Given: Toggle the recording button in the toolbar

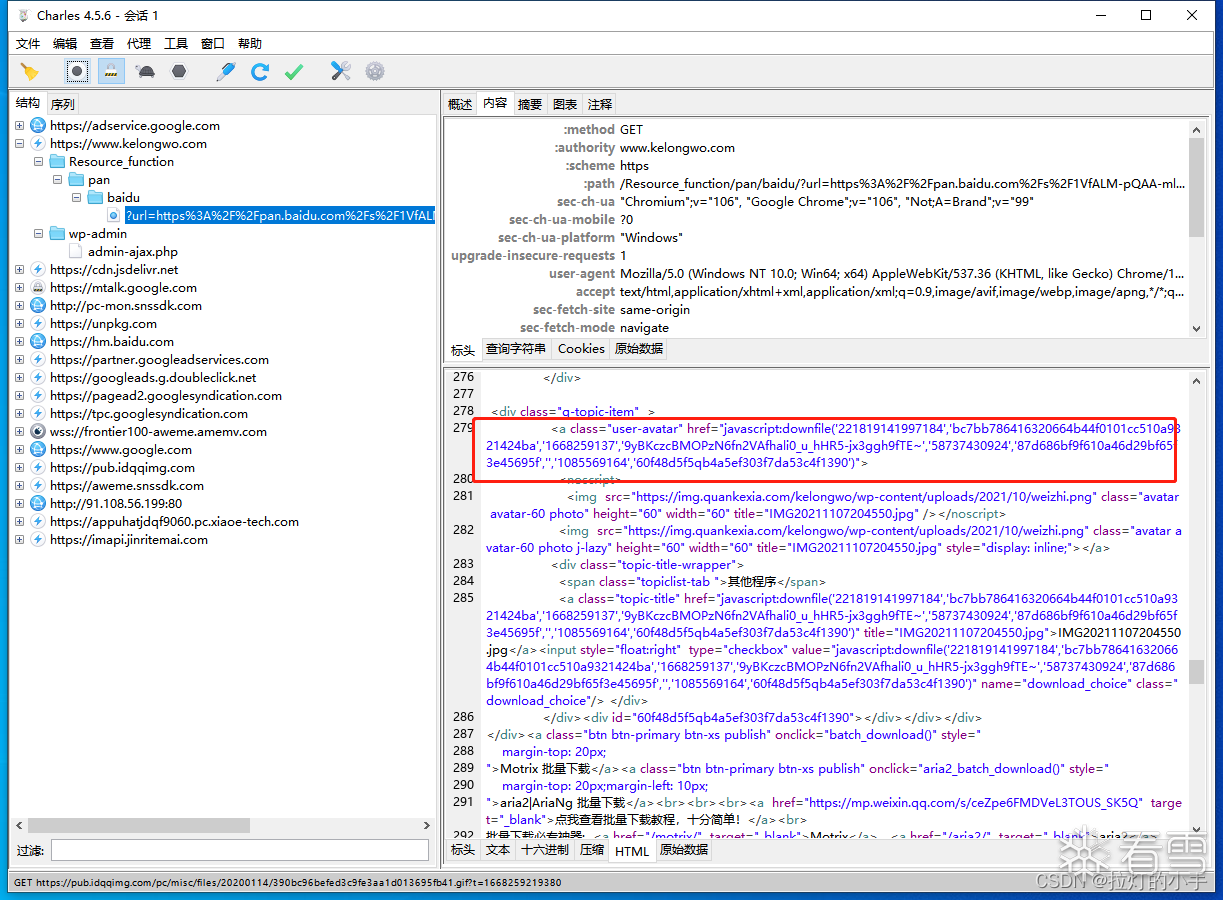Looking at the screenshot, I should click(x=77, y=71).
